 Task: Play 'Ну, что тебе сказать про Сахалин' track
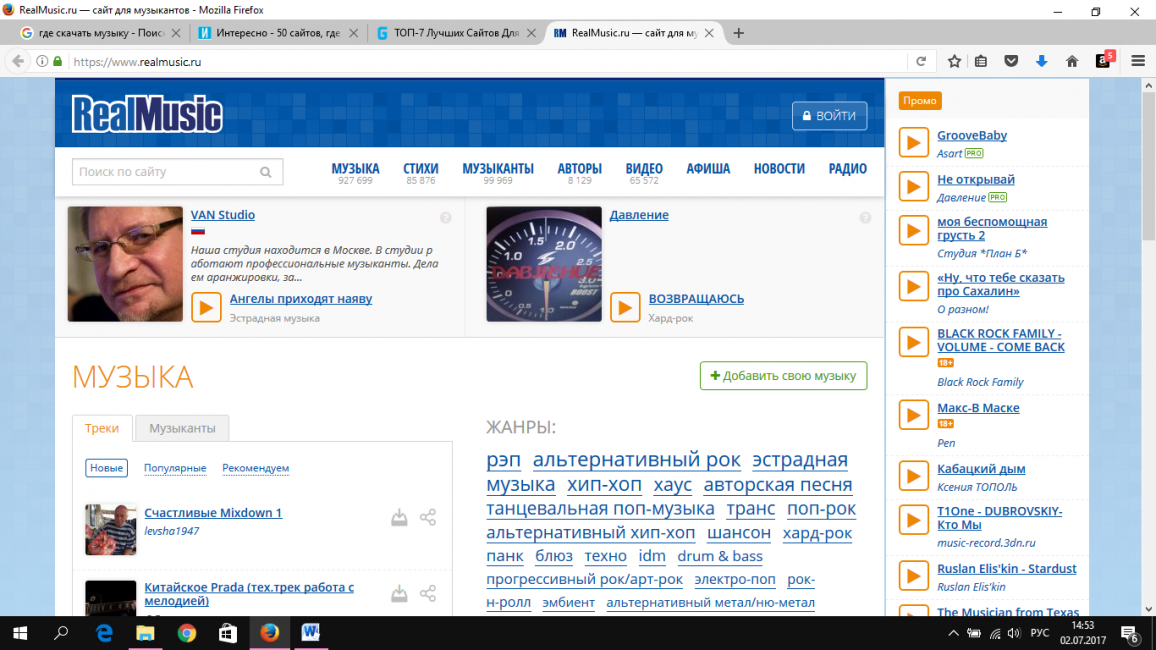pos(913,287)
